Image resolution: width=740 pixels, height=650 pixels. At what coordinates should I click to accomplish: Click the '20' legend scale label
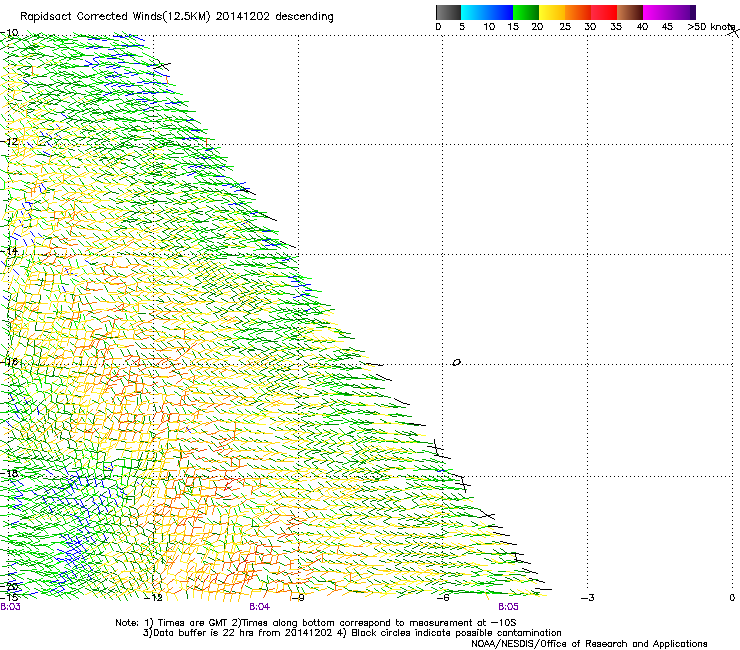537,27
